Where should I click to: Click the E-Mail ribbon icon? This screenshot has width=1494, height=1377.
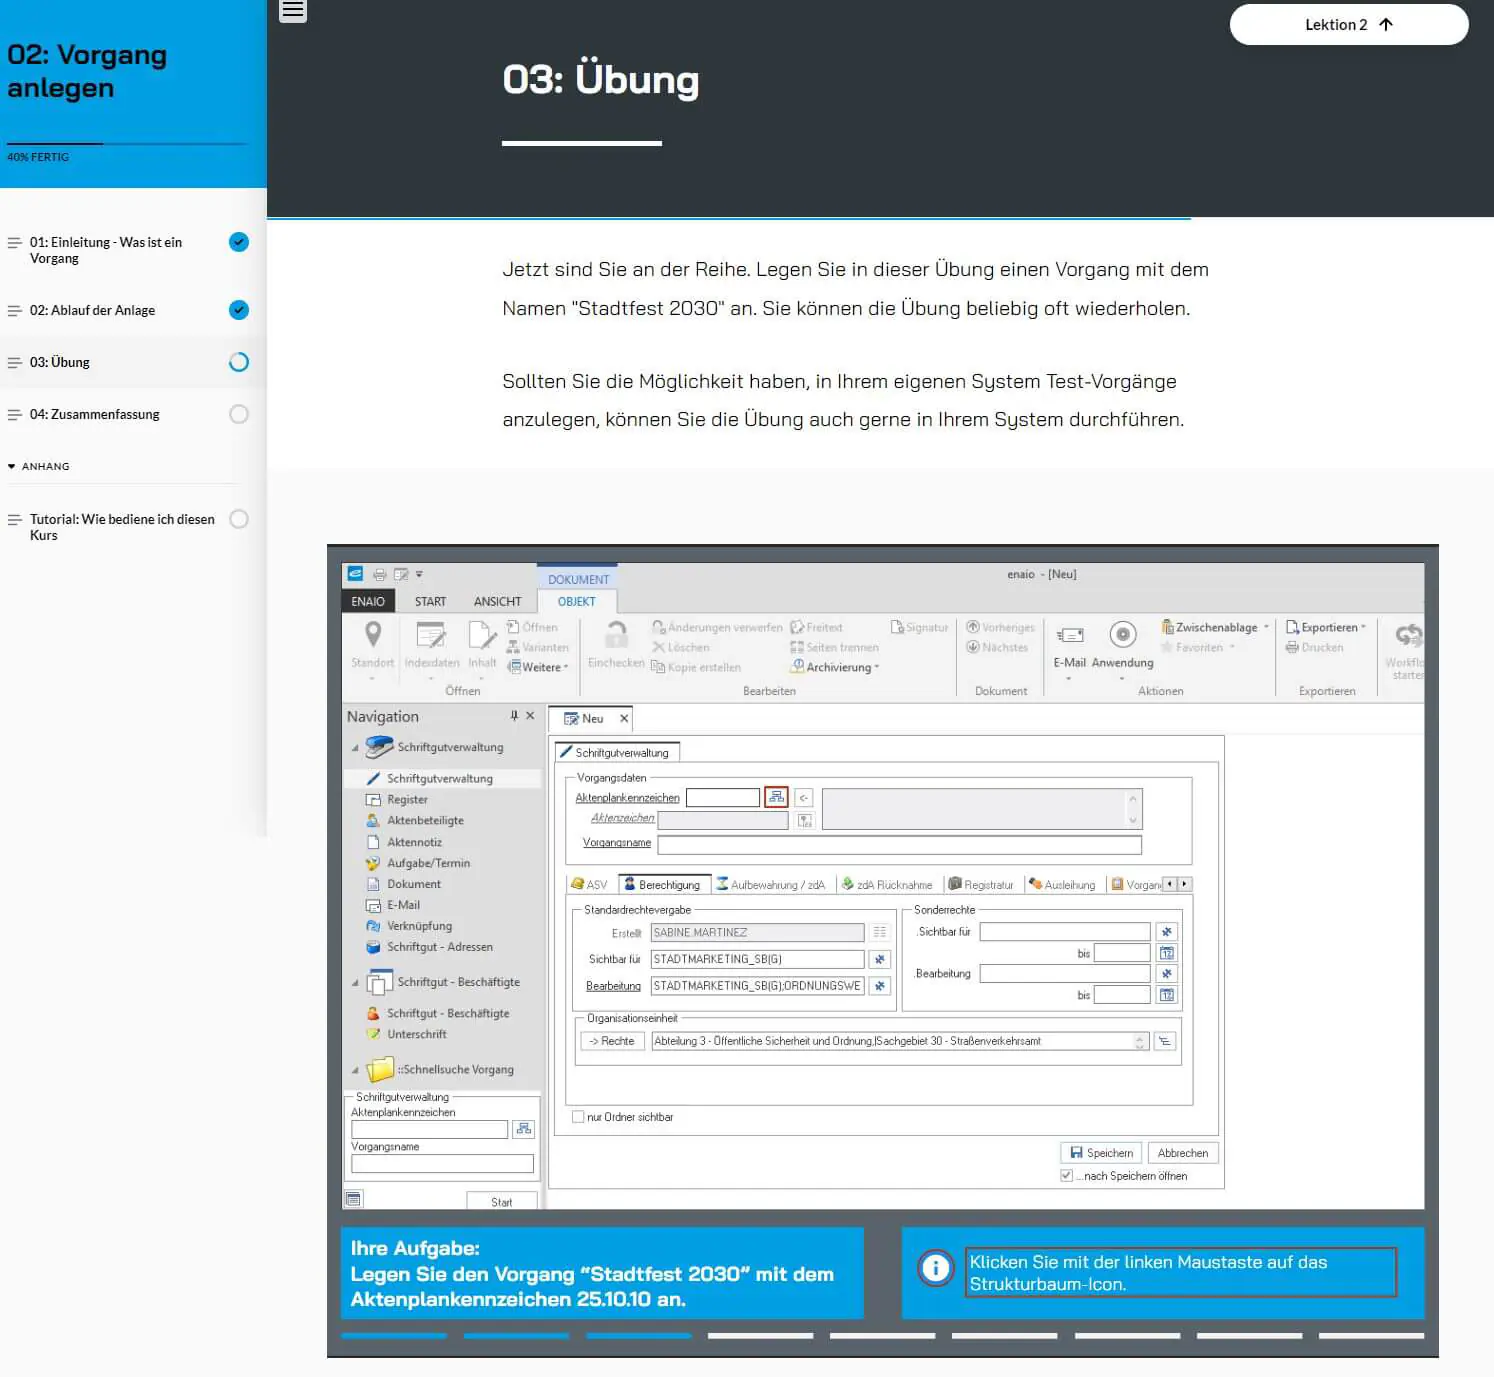coord(1069,636)
